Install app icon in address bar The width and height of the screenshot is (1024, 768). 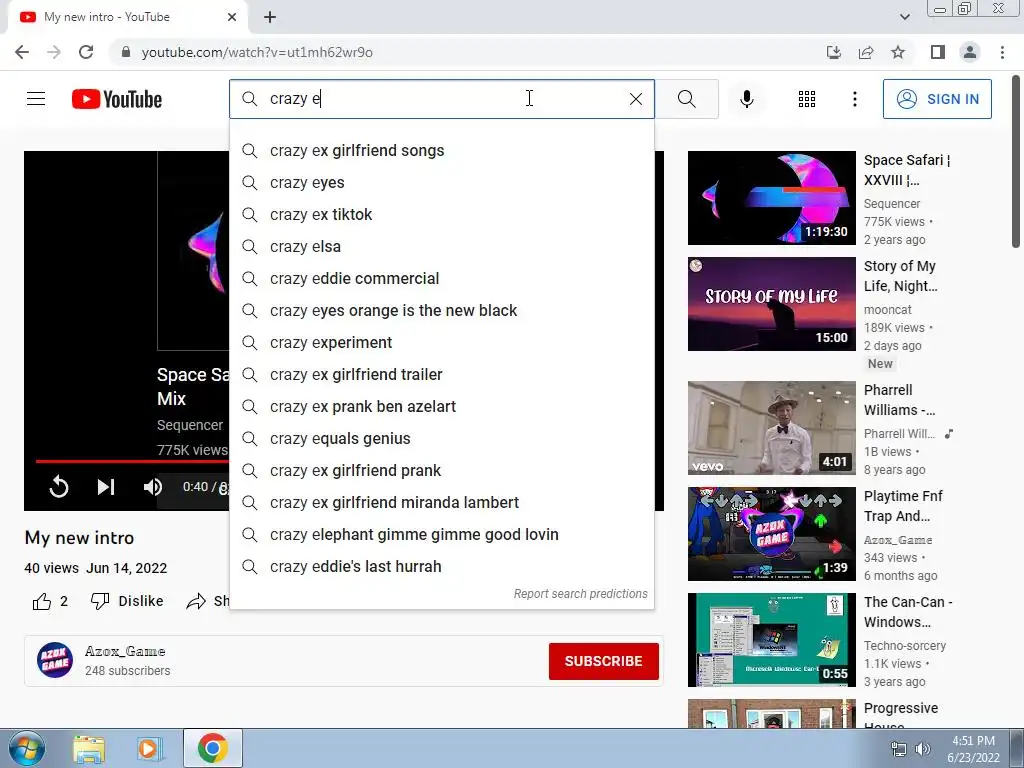834,52
